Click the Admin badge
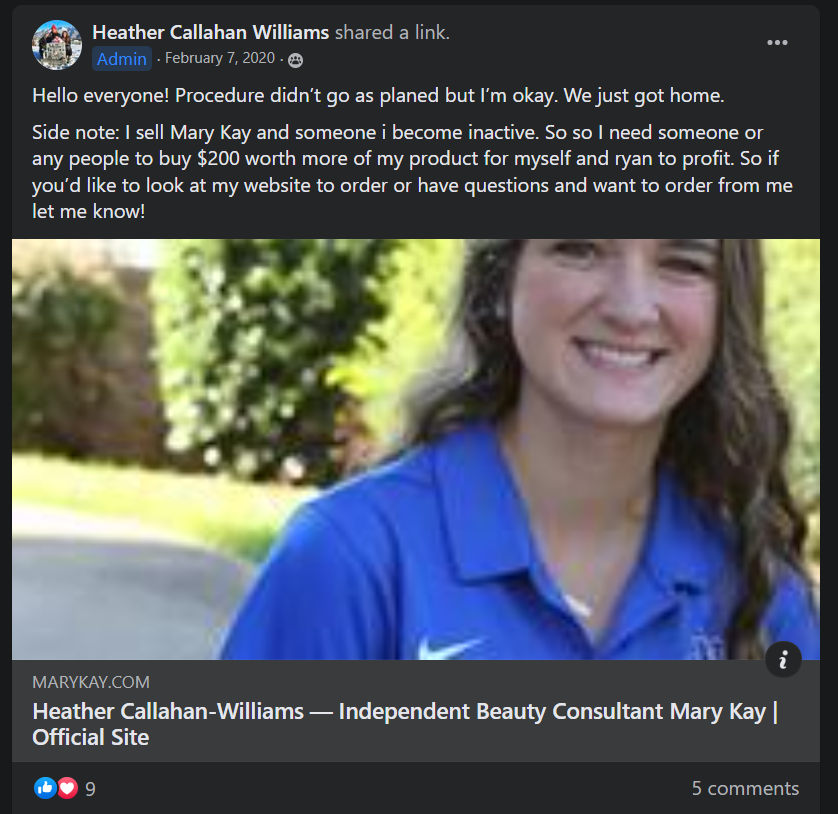Image resolution: width=838 pixels, height=814 pixels. tap(122, 58)
